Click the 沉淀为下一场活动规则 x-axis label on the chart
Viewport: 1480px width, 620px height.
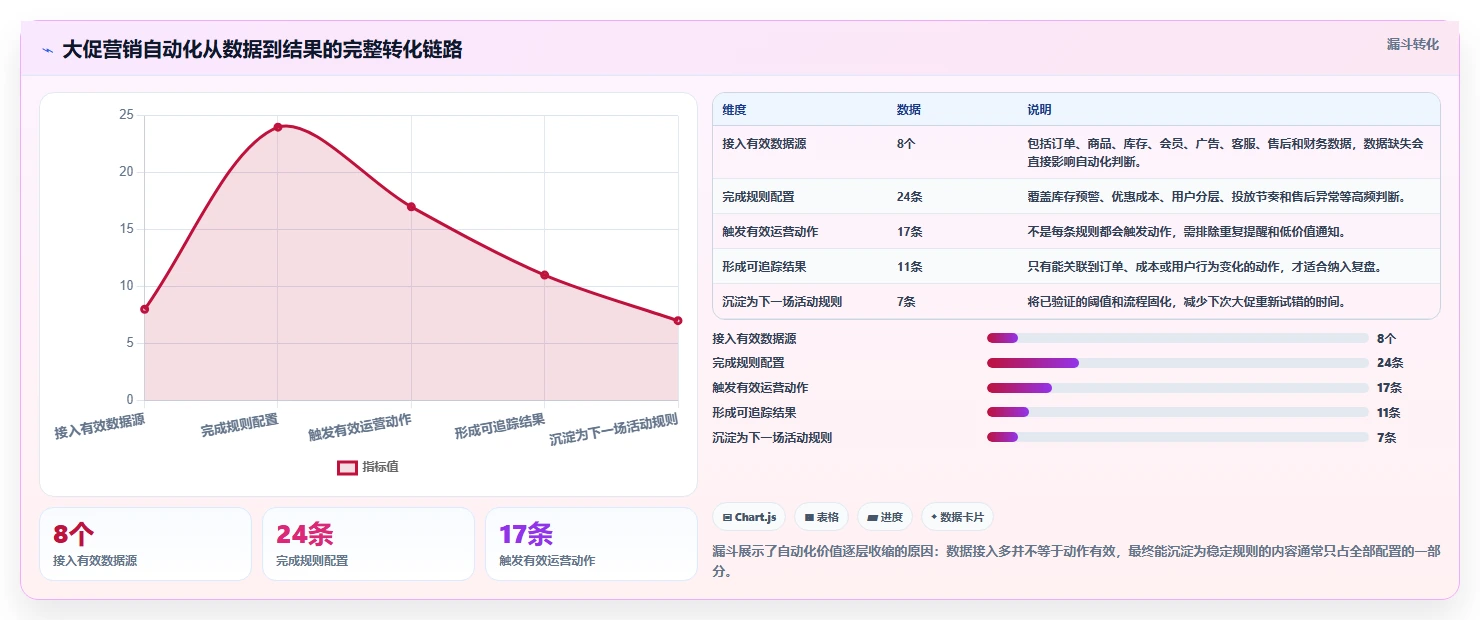click(614, 430)
